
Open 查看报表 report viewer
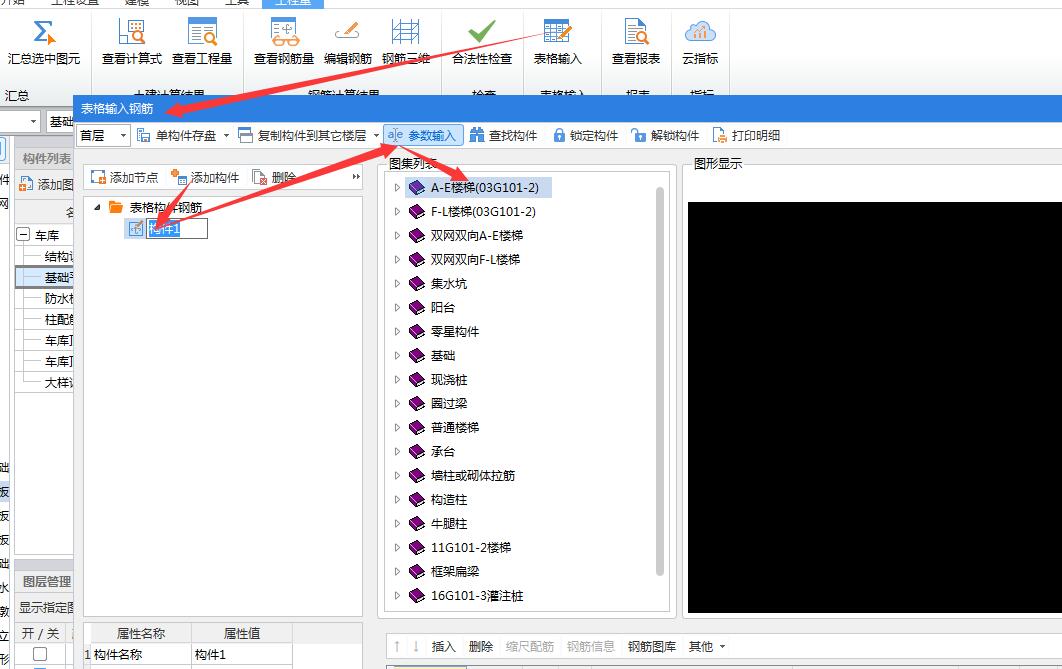pyautogui.click(x=635, y=42)
